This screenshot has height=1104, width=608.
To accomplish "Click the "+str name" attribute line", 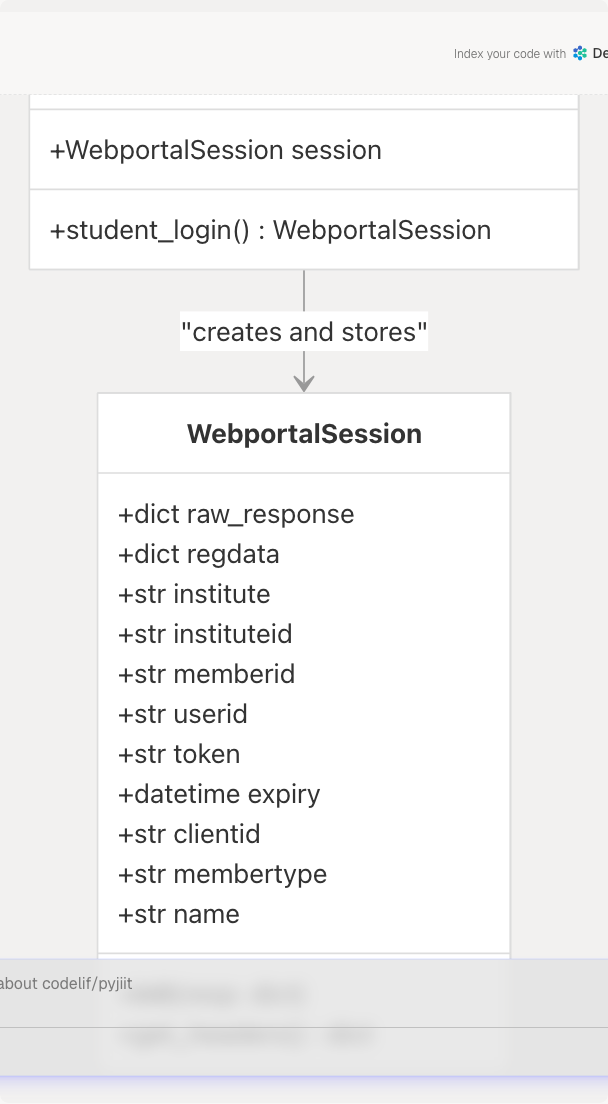I will coord(179,914).
